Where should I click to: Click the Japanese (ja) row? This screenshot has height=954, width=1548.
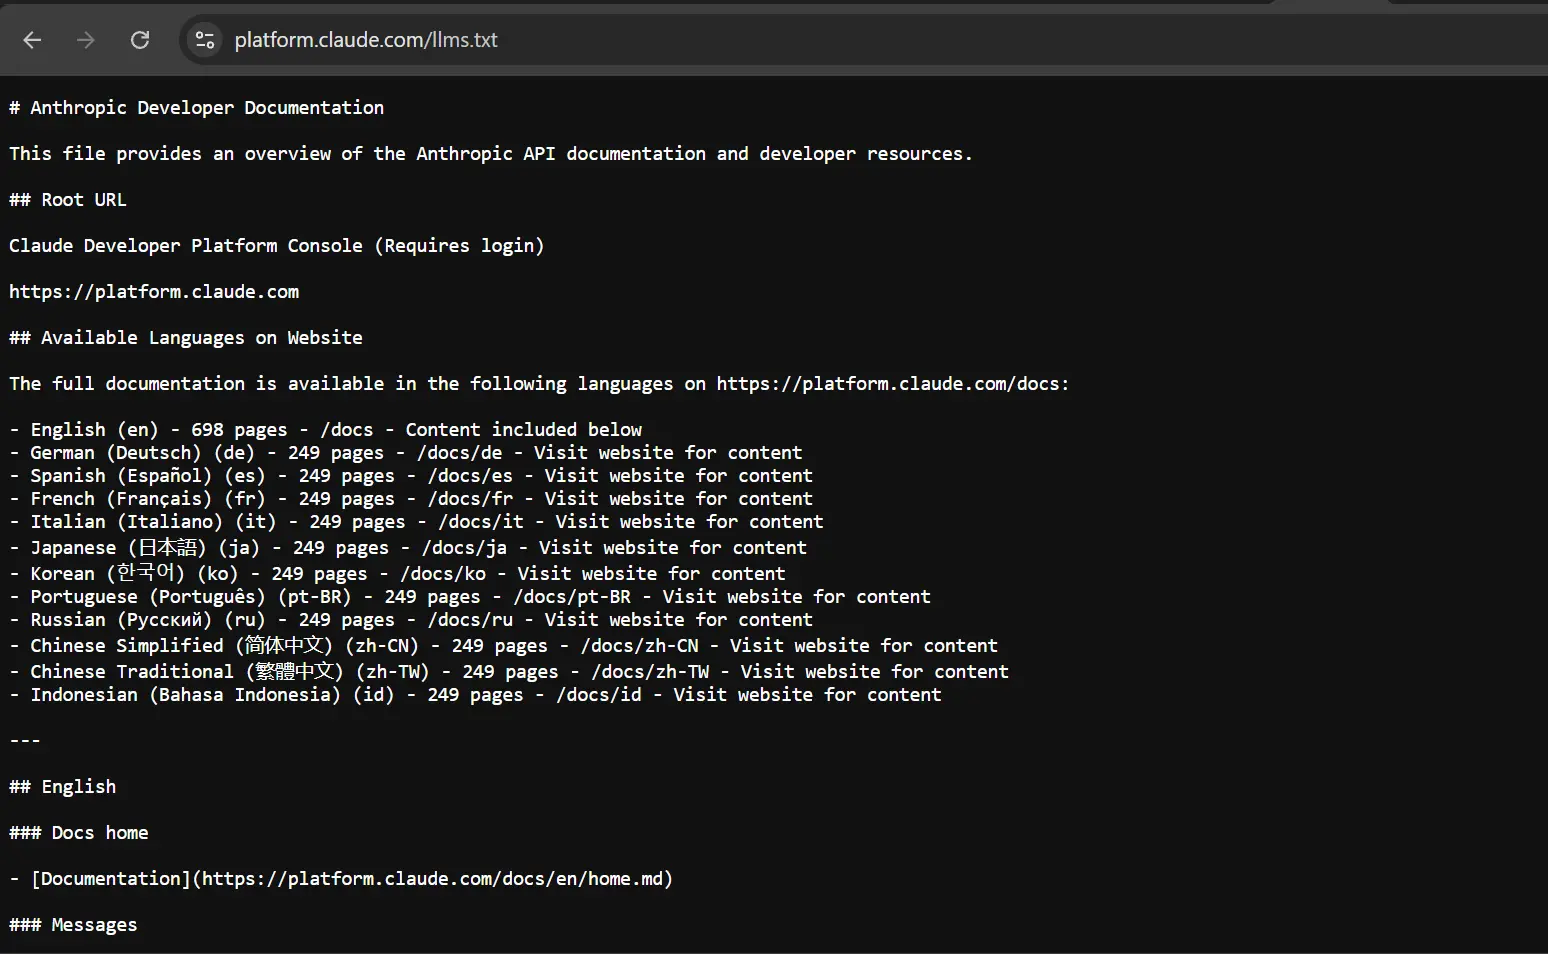point(408,547)
